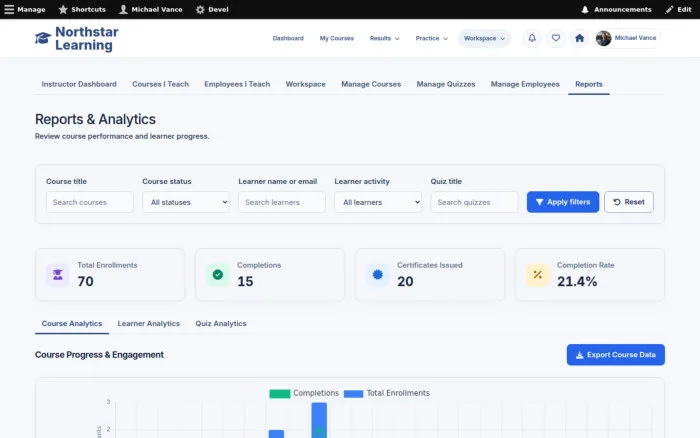Image resolution: width=700 pixels, height=438 pixels.
Task: Expand the Workspace header dropdown
Action: point(484,38)
